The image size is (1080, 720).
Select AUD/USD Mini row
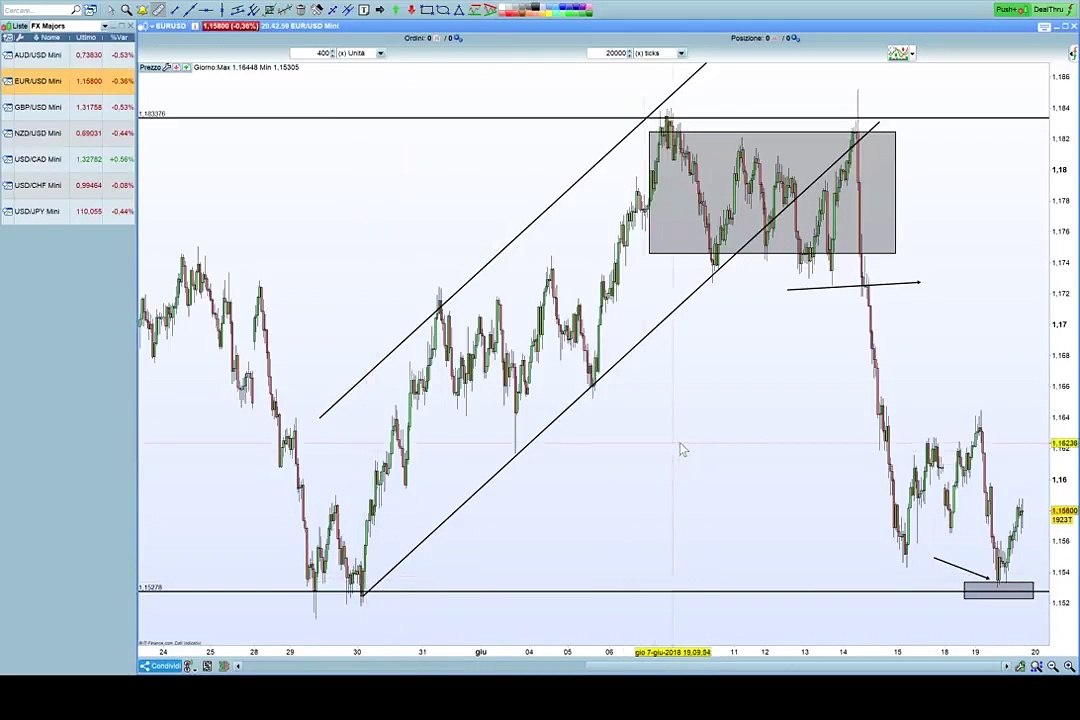[x=68, y=55]
